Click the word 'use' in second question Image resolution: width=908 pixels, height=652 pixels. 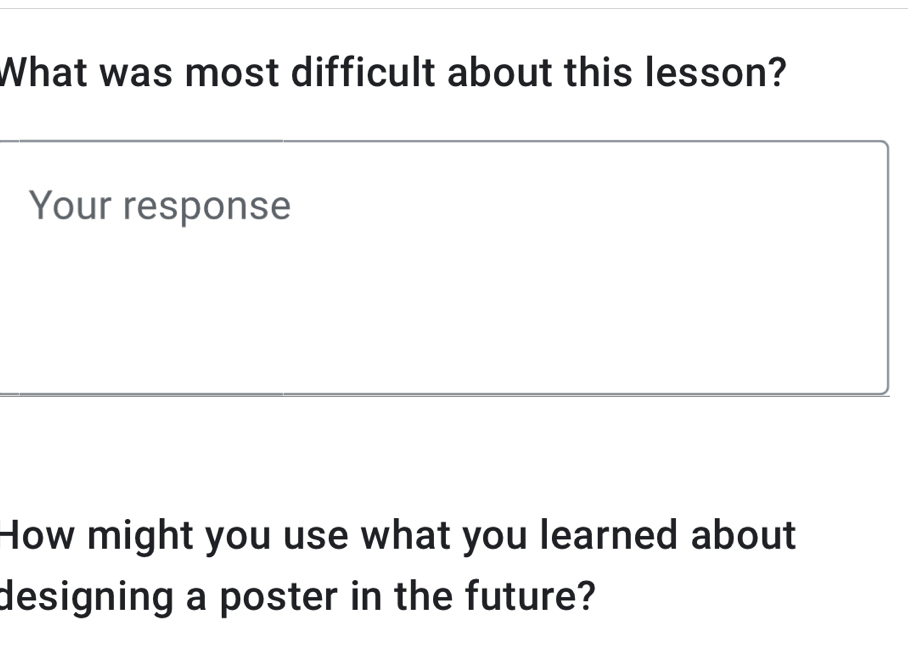315,535
